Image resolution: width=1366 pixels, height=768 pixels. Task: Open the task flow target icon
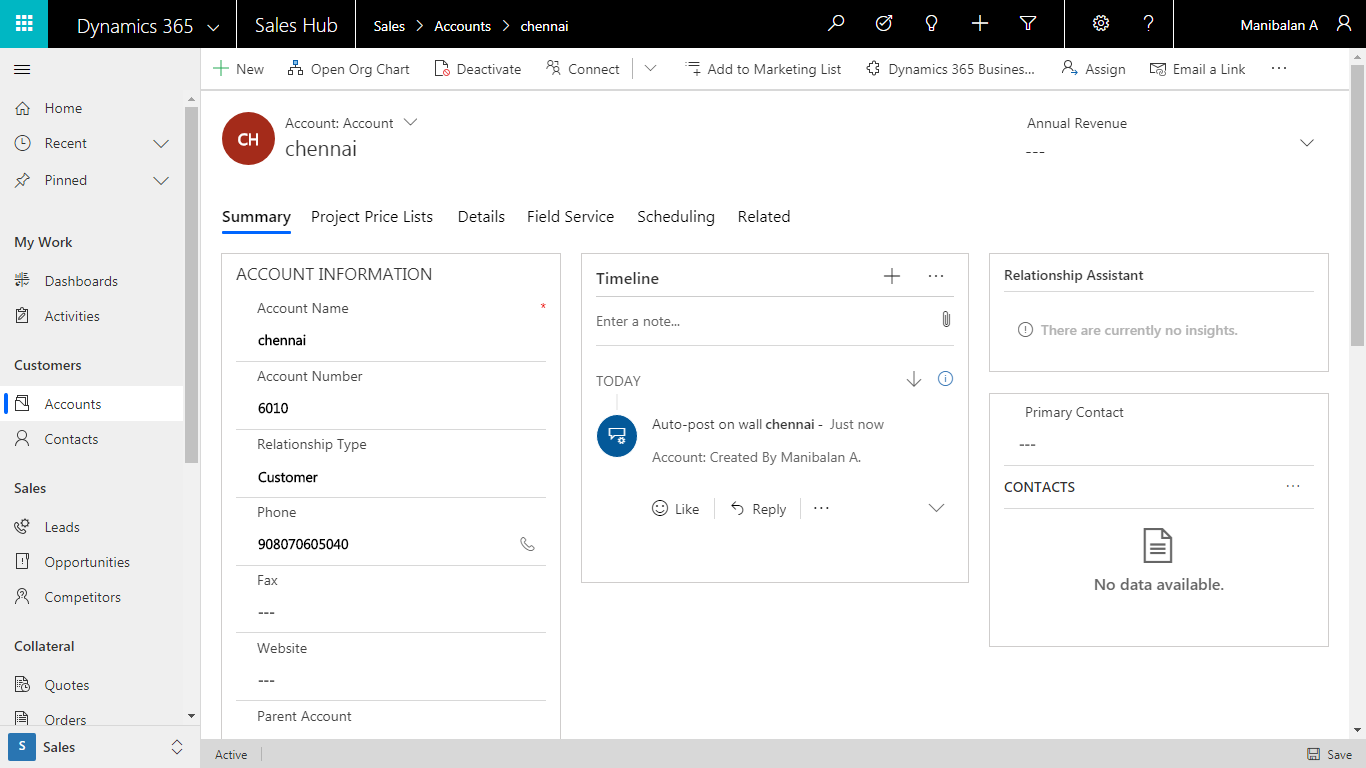[884, 24]
